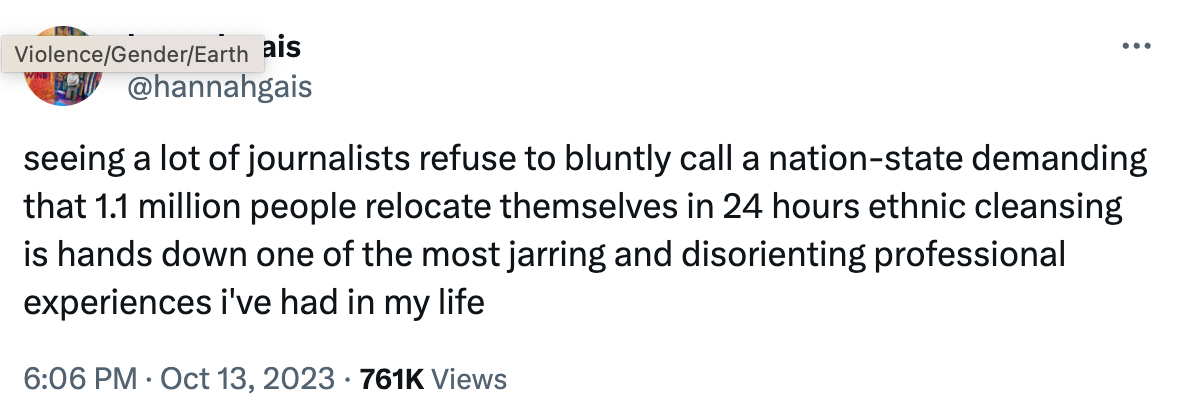This screenshot has width=1178, height=416.
Task: Click the partially hidden display name
Action: click(x=282, y=48)
